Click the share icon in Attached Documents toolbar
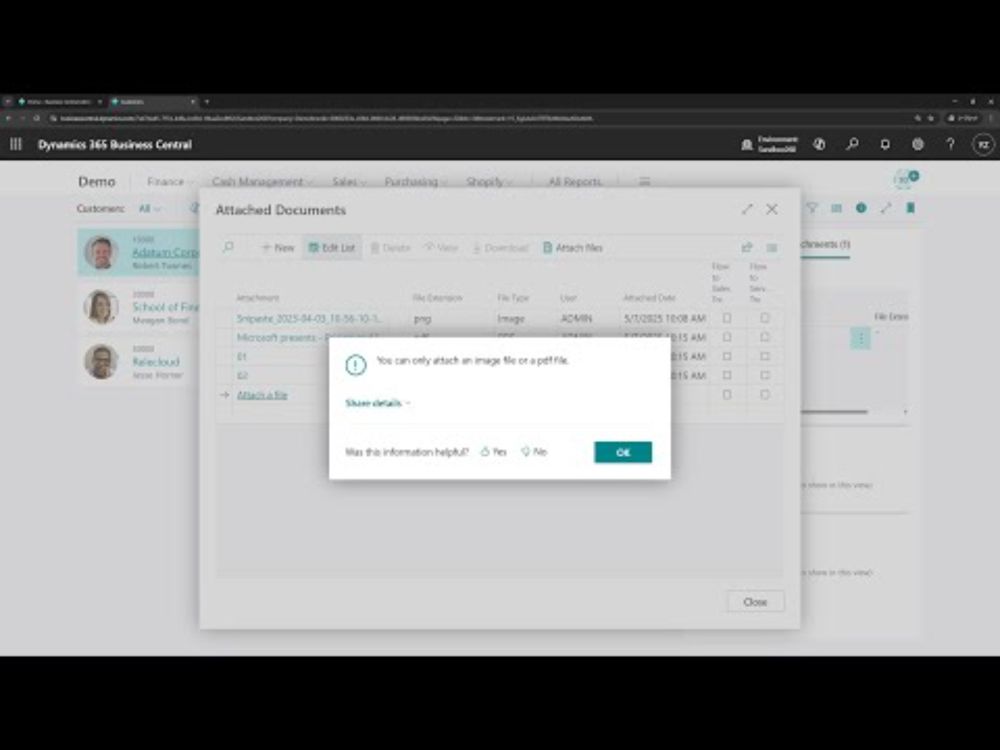Screen dimensions: 1000x750 click(x=747, y=247)
